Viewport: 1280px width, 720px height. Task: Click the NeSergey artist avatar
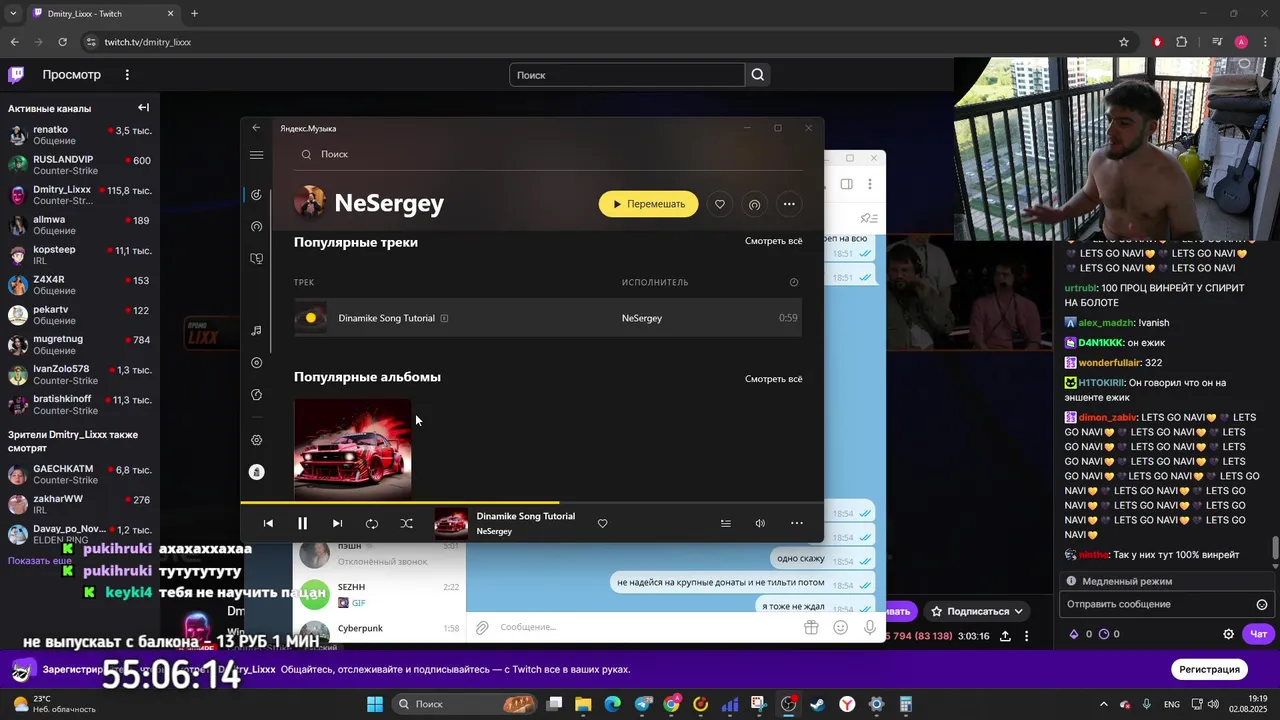pyautogui.click(x=310, y=203)
